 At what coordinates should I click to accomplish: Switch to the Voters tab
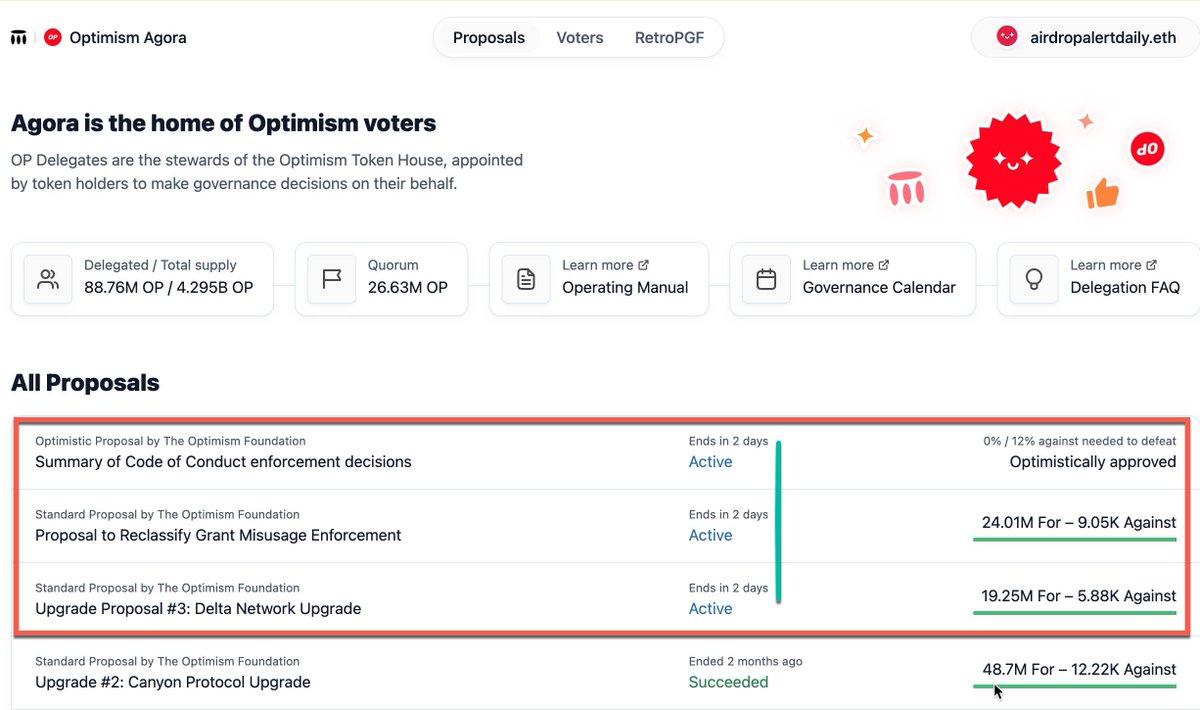580,38
